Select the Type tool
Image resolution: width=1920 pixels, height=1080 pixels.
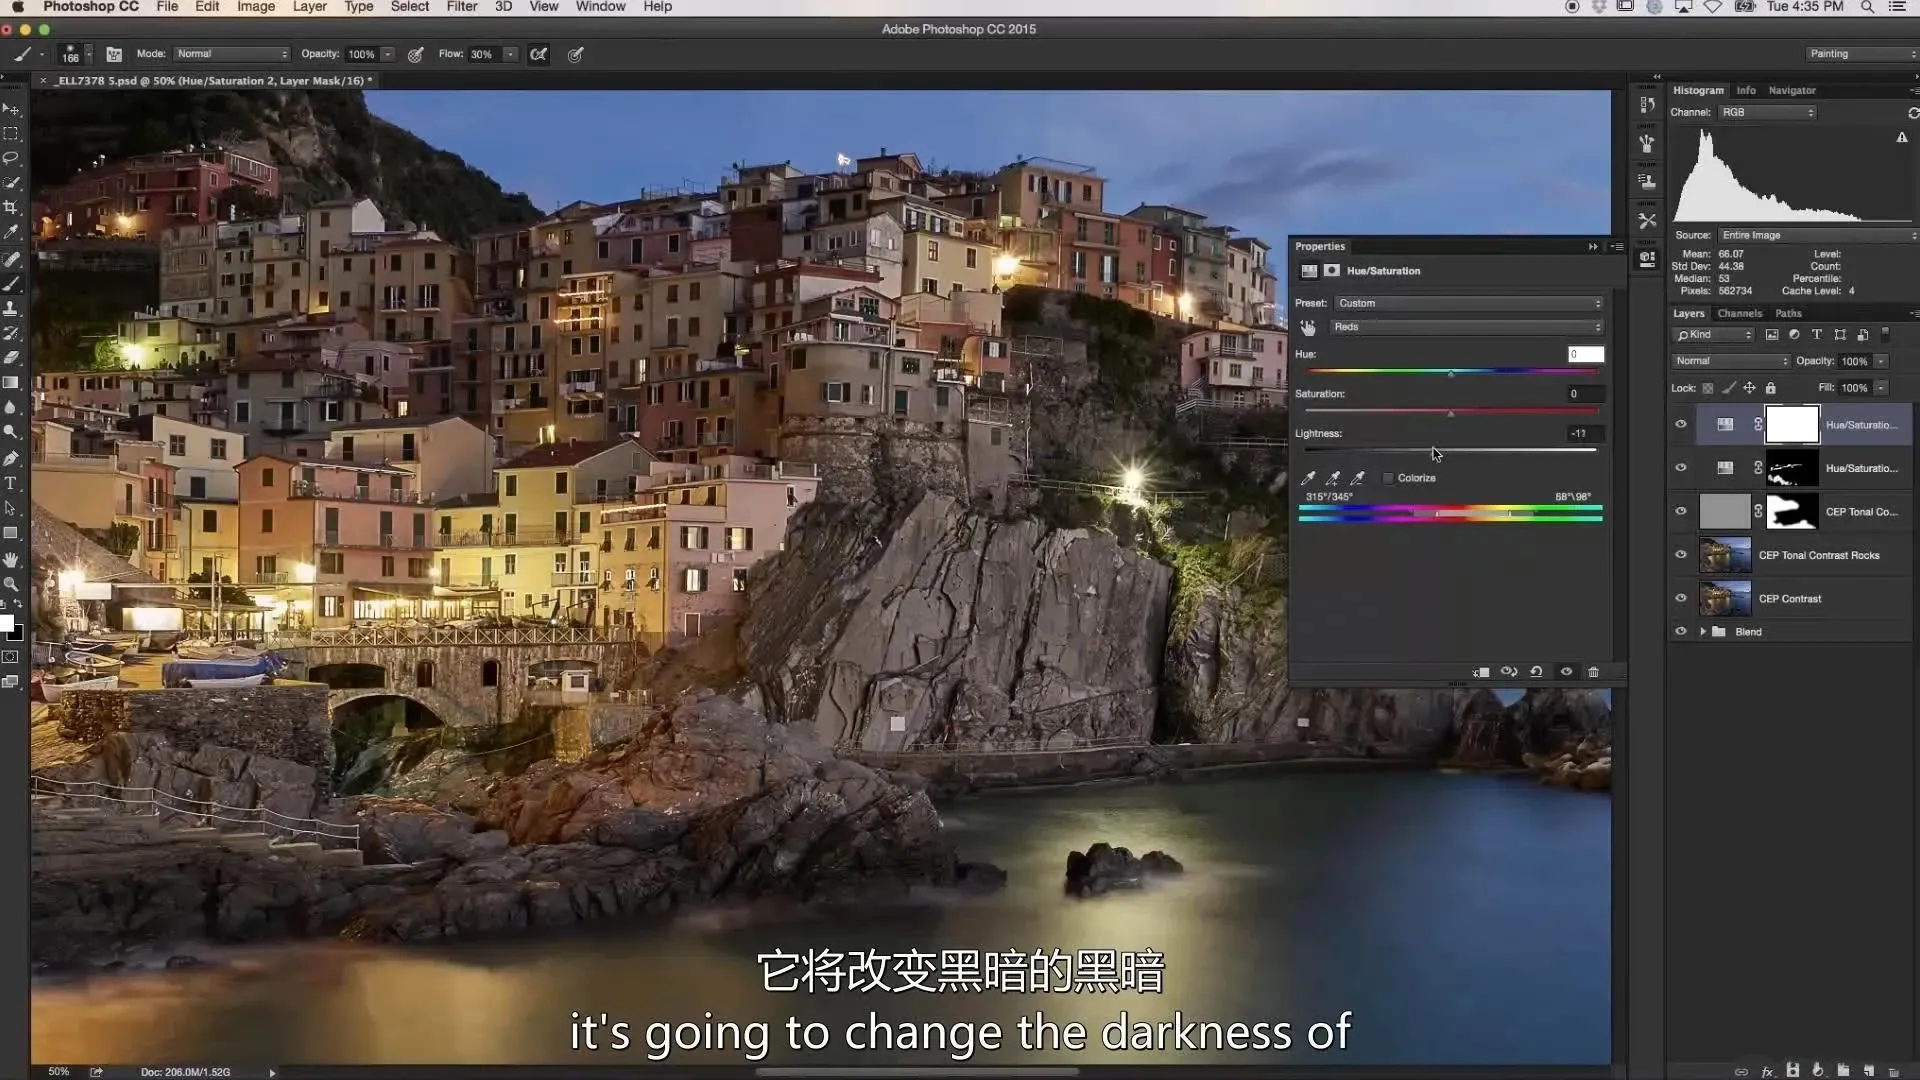tap(11, 483)
